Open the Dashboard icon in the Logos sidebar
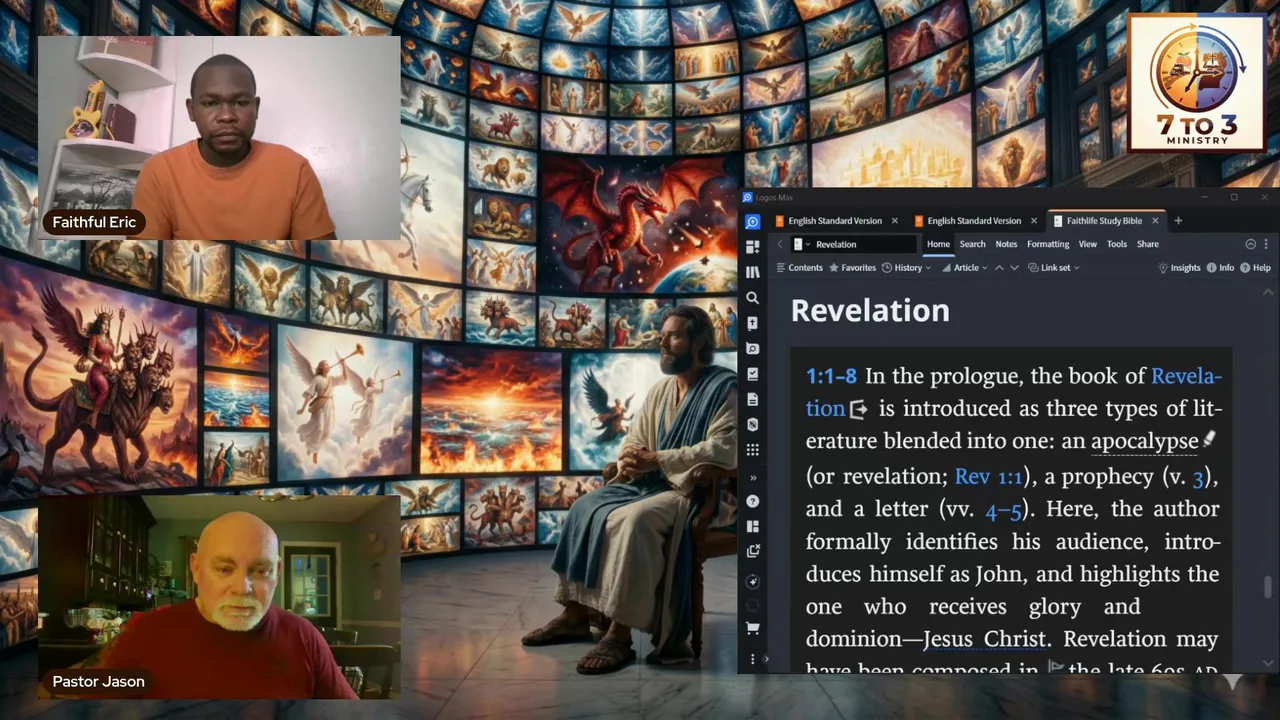The height and width of the screenshot is (720, 1280). point(753,246)
